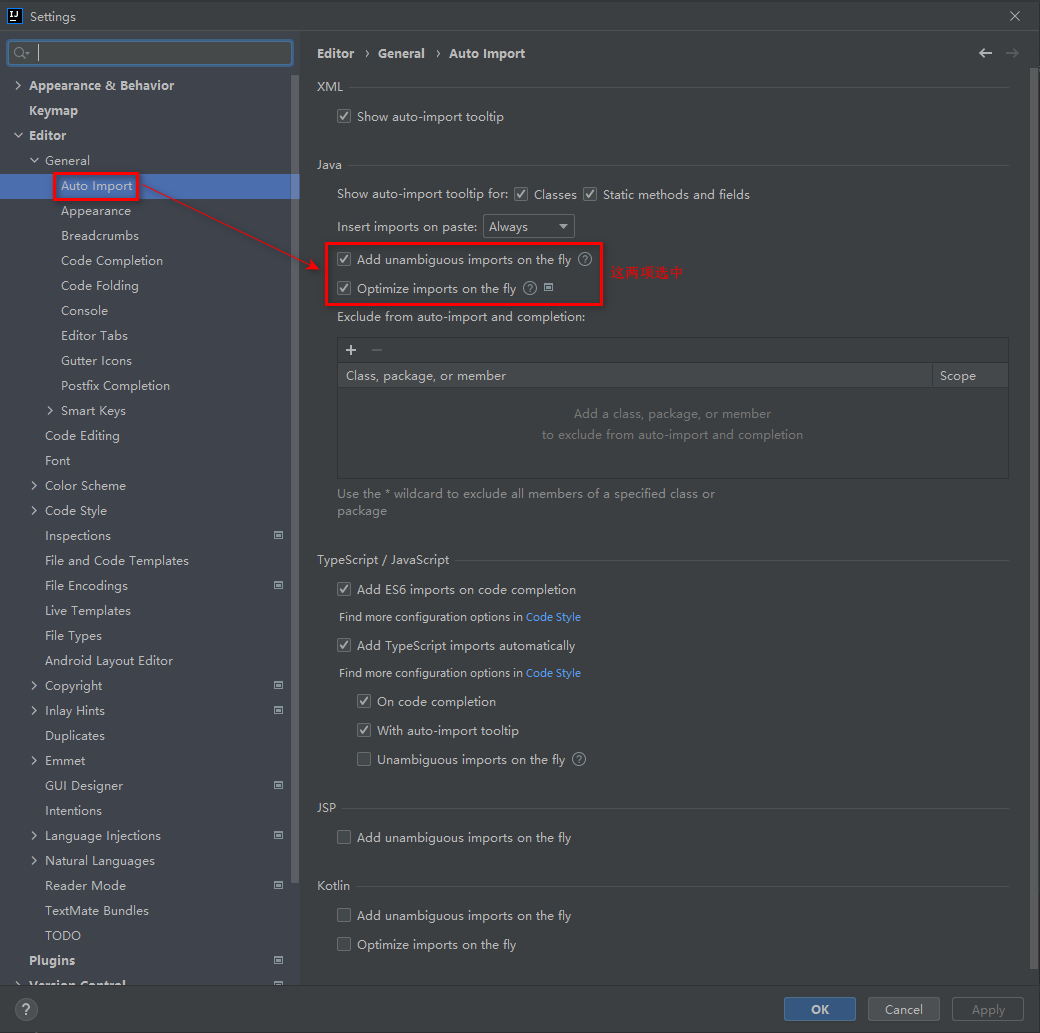Click project icon beside Plugins
The image size is (1040, 1033).
coord(279,960)
